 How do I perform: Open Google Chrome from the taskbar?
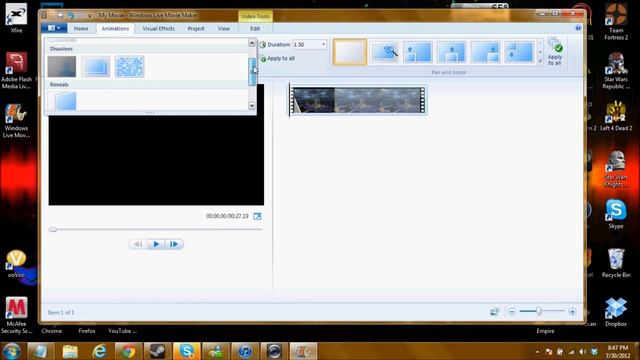pyautogui.click(x=128, y=351)
